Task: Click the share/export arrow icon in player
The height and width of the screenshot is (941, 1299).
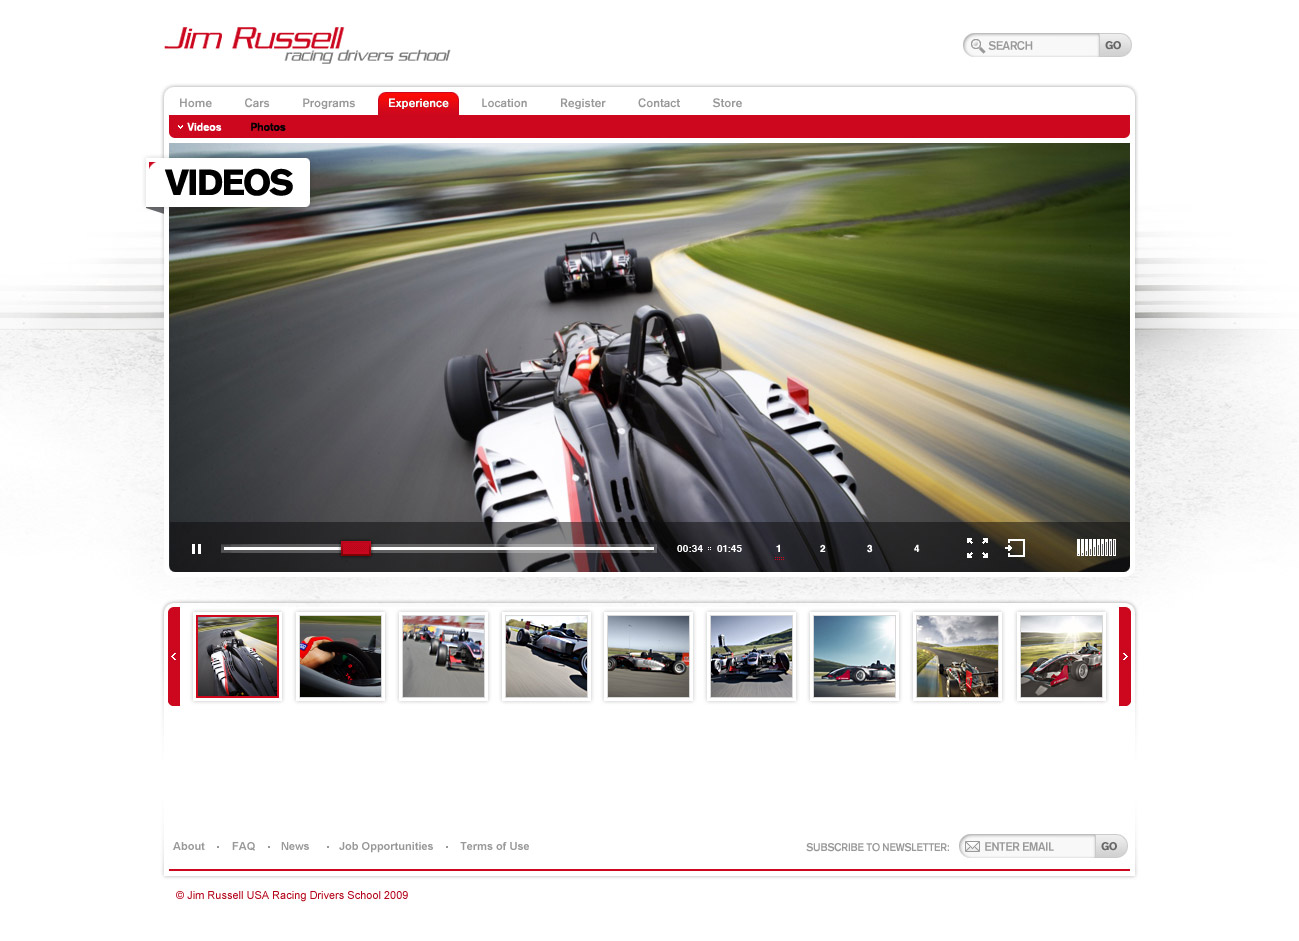Action: tap(1015, 548)
